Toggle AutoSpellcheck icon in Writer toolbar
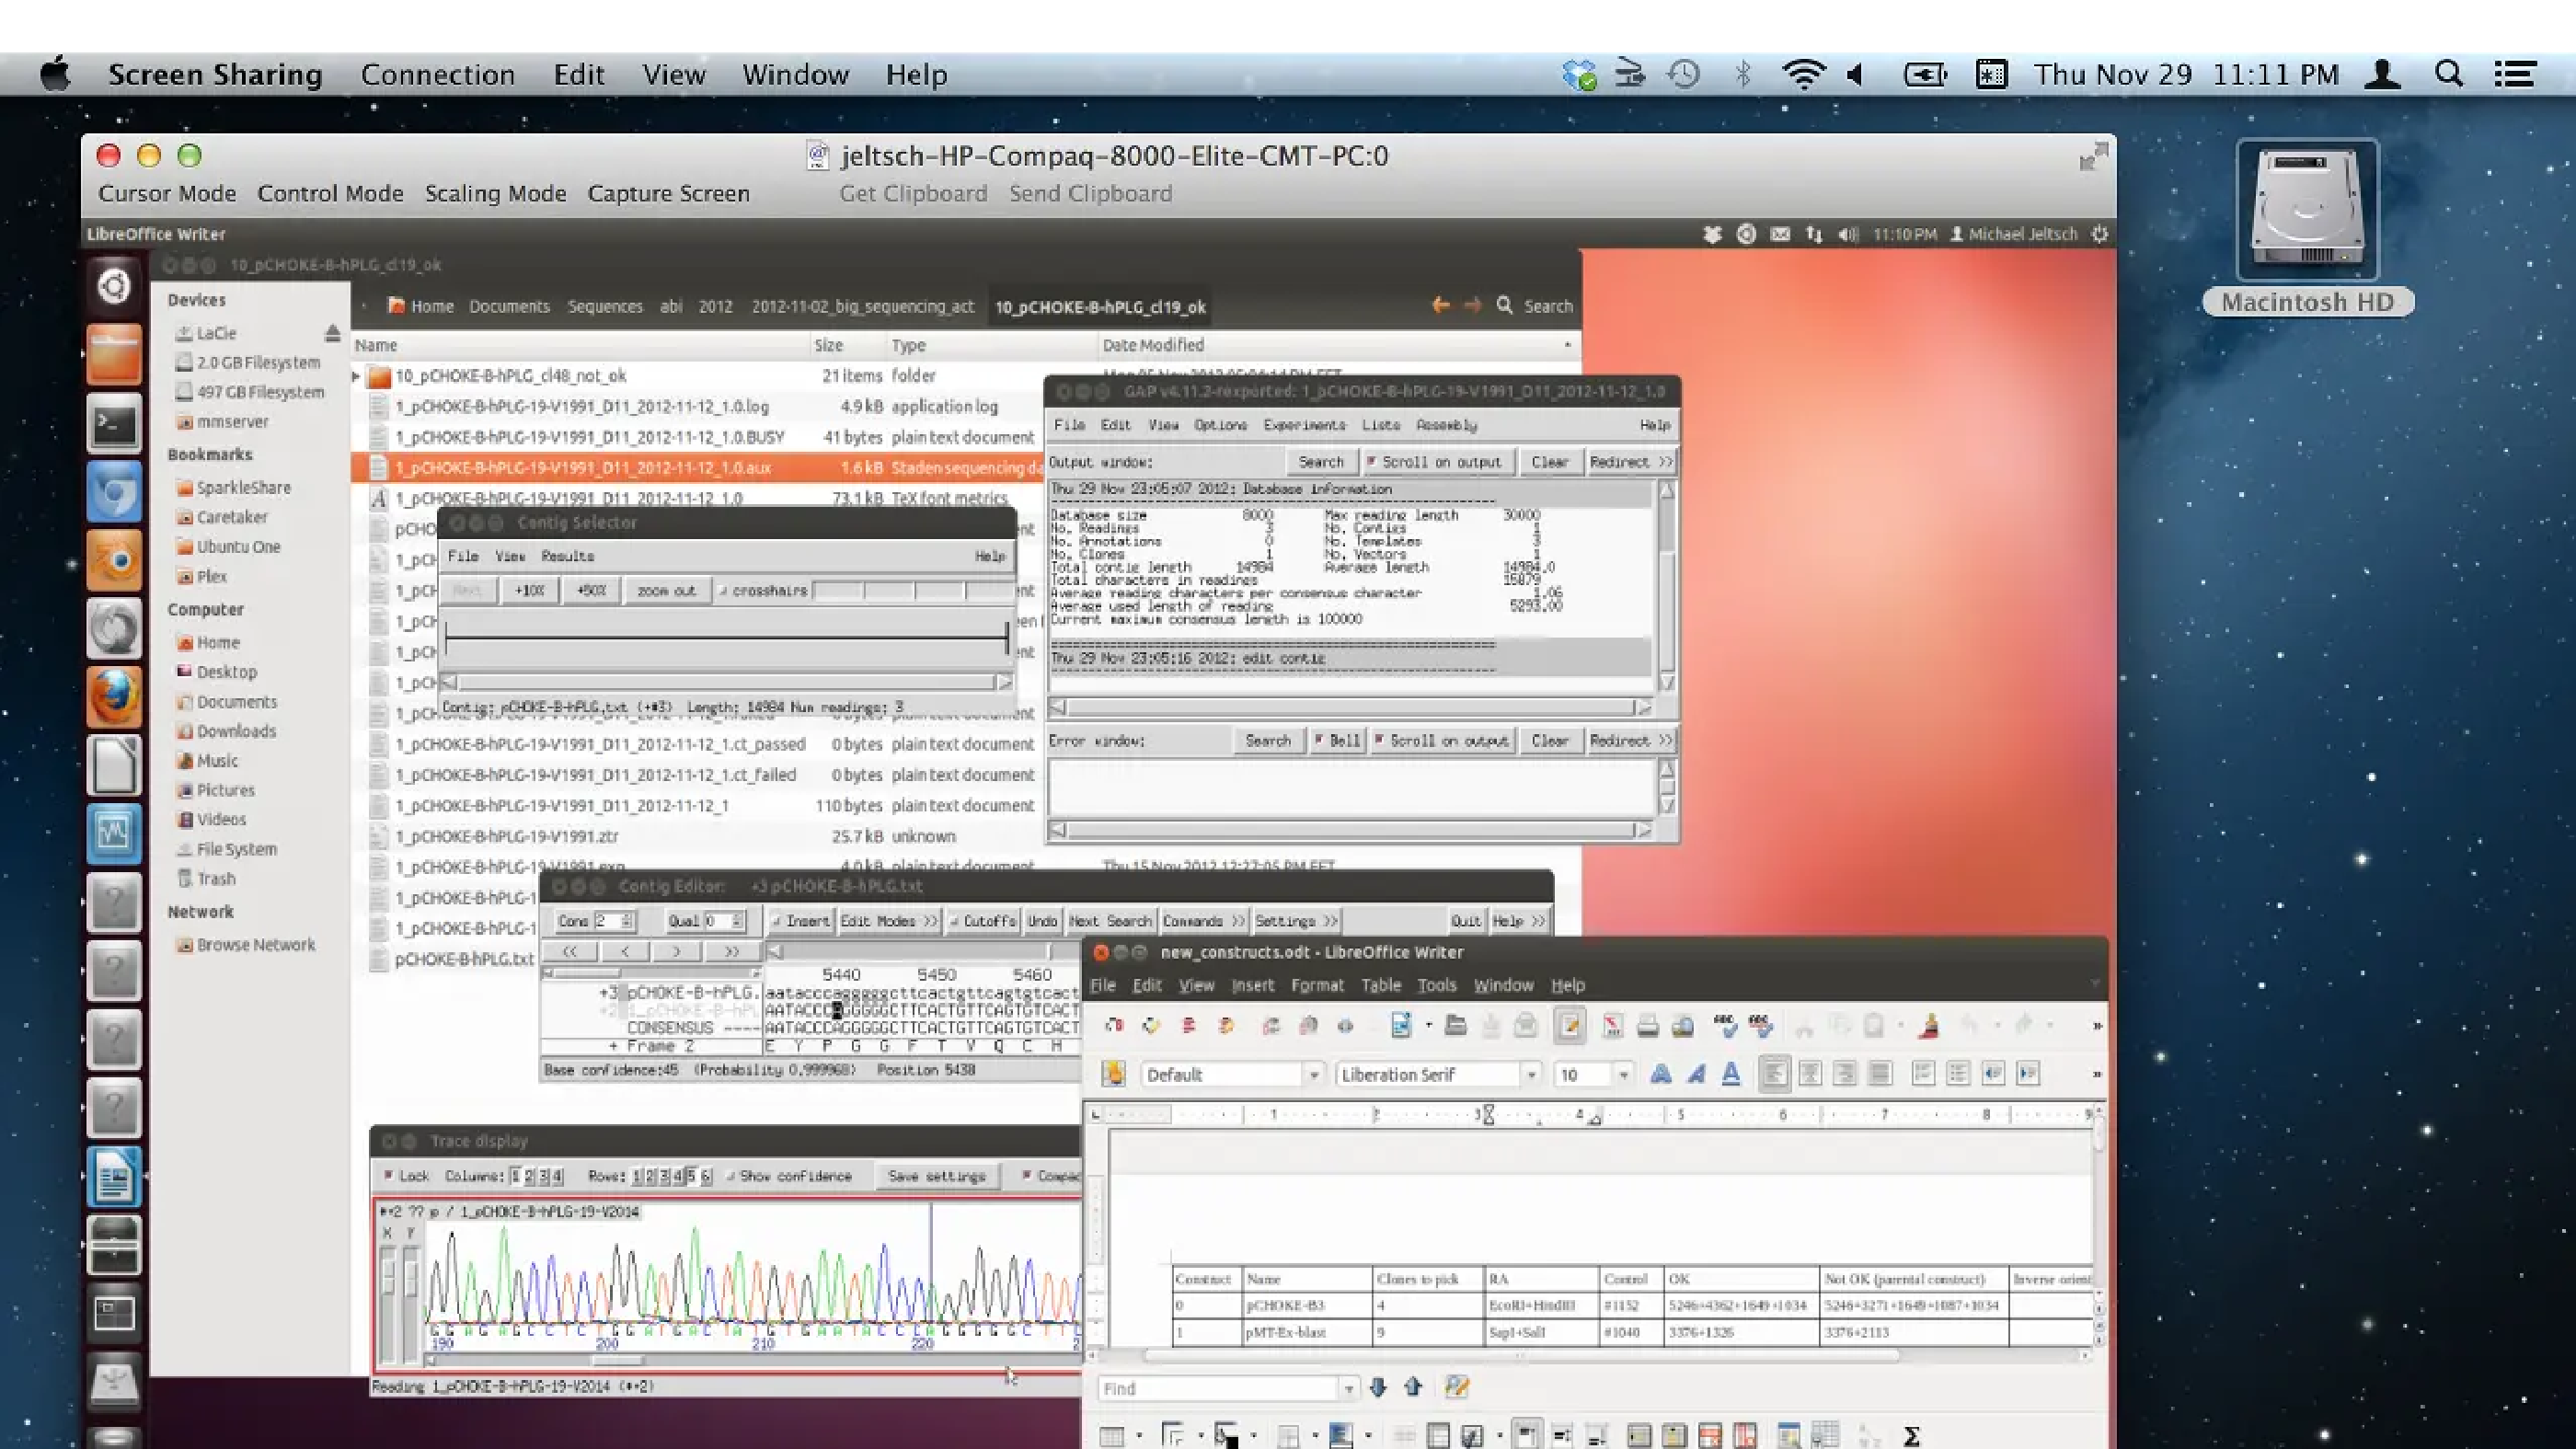The width and height of the screenshot is (2576, 1449). pos(1761,1025)
